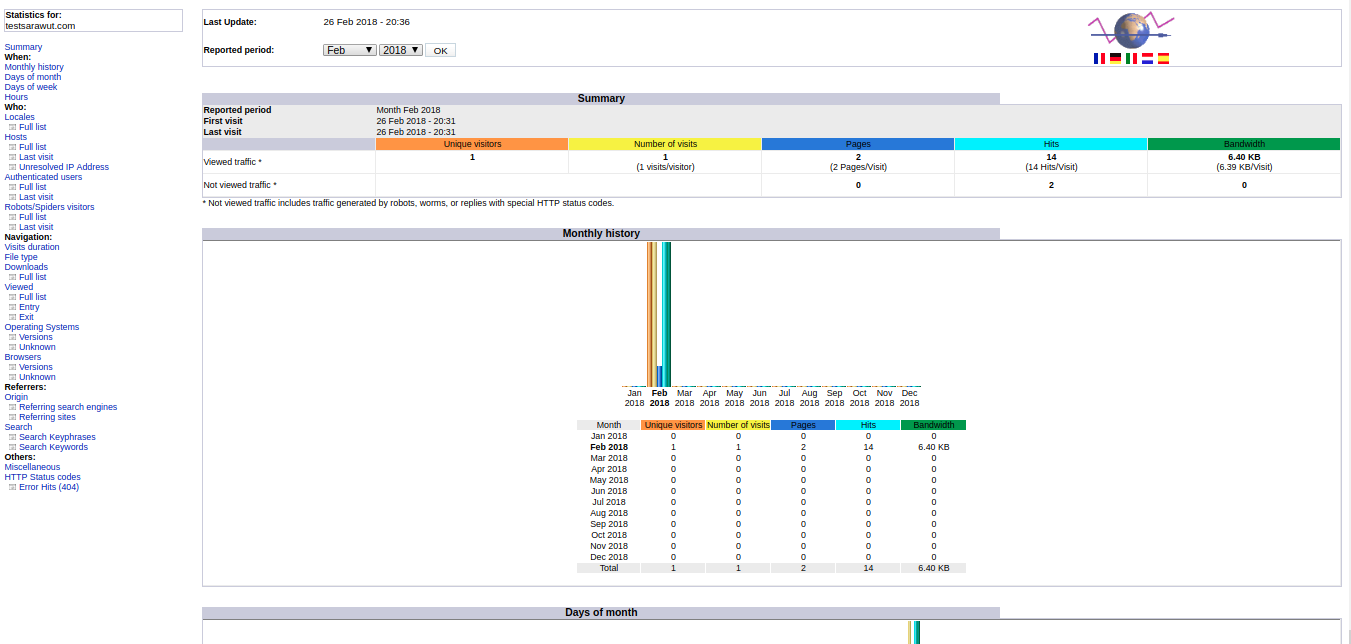Pick the Spanish flag icon
The image size is (1351, 644).
pyautogui.click(x=1163, y=59)
